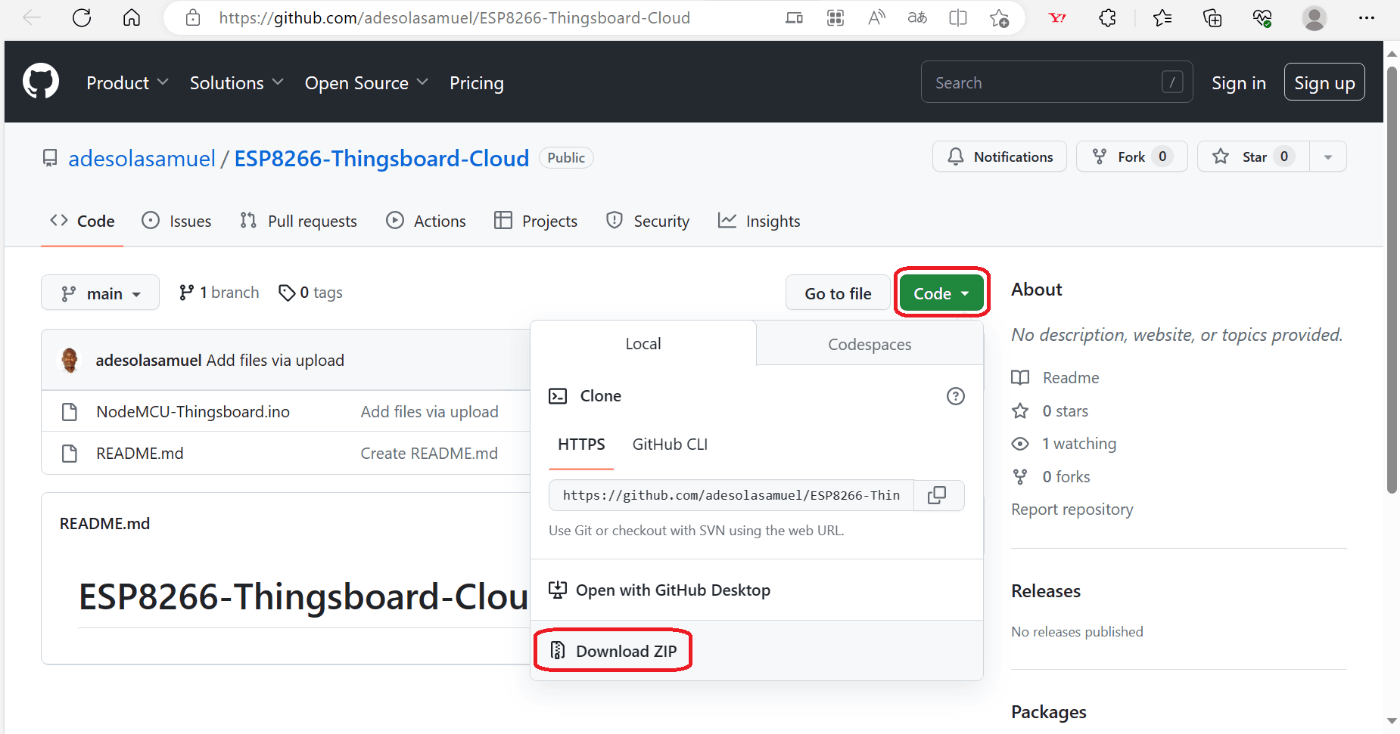
Task: Click the GitHub logo icon
Action: tap(41, 82)
